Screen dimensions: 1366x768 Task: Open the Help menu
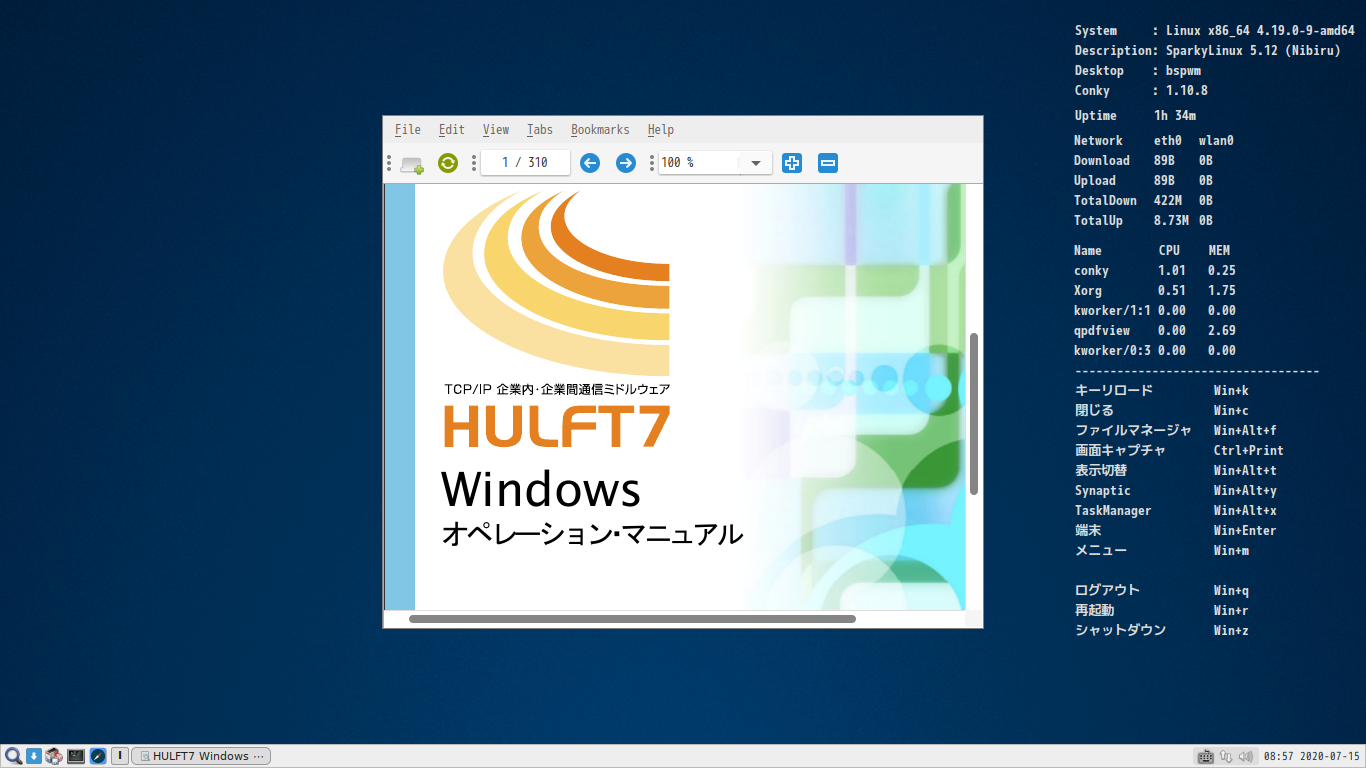point(661,130)
